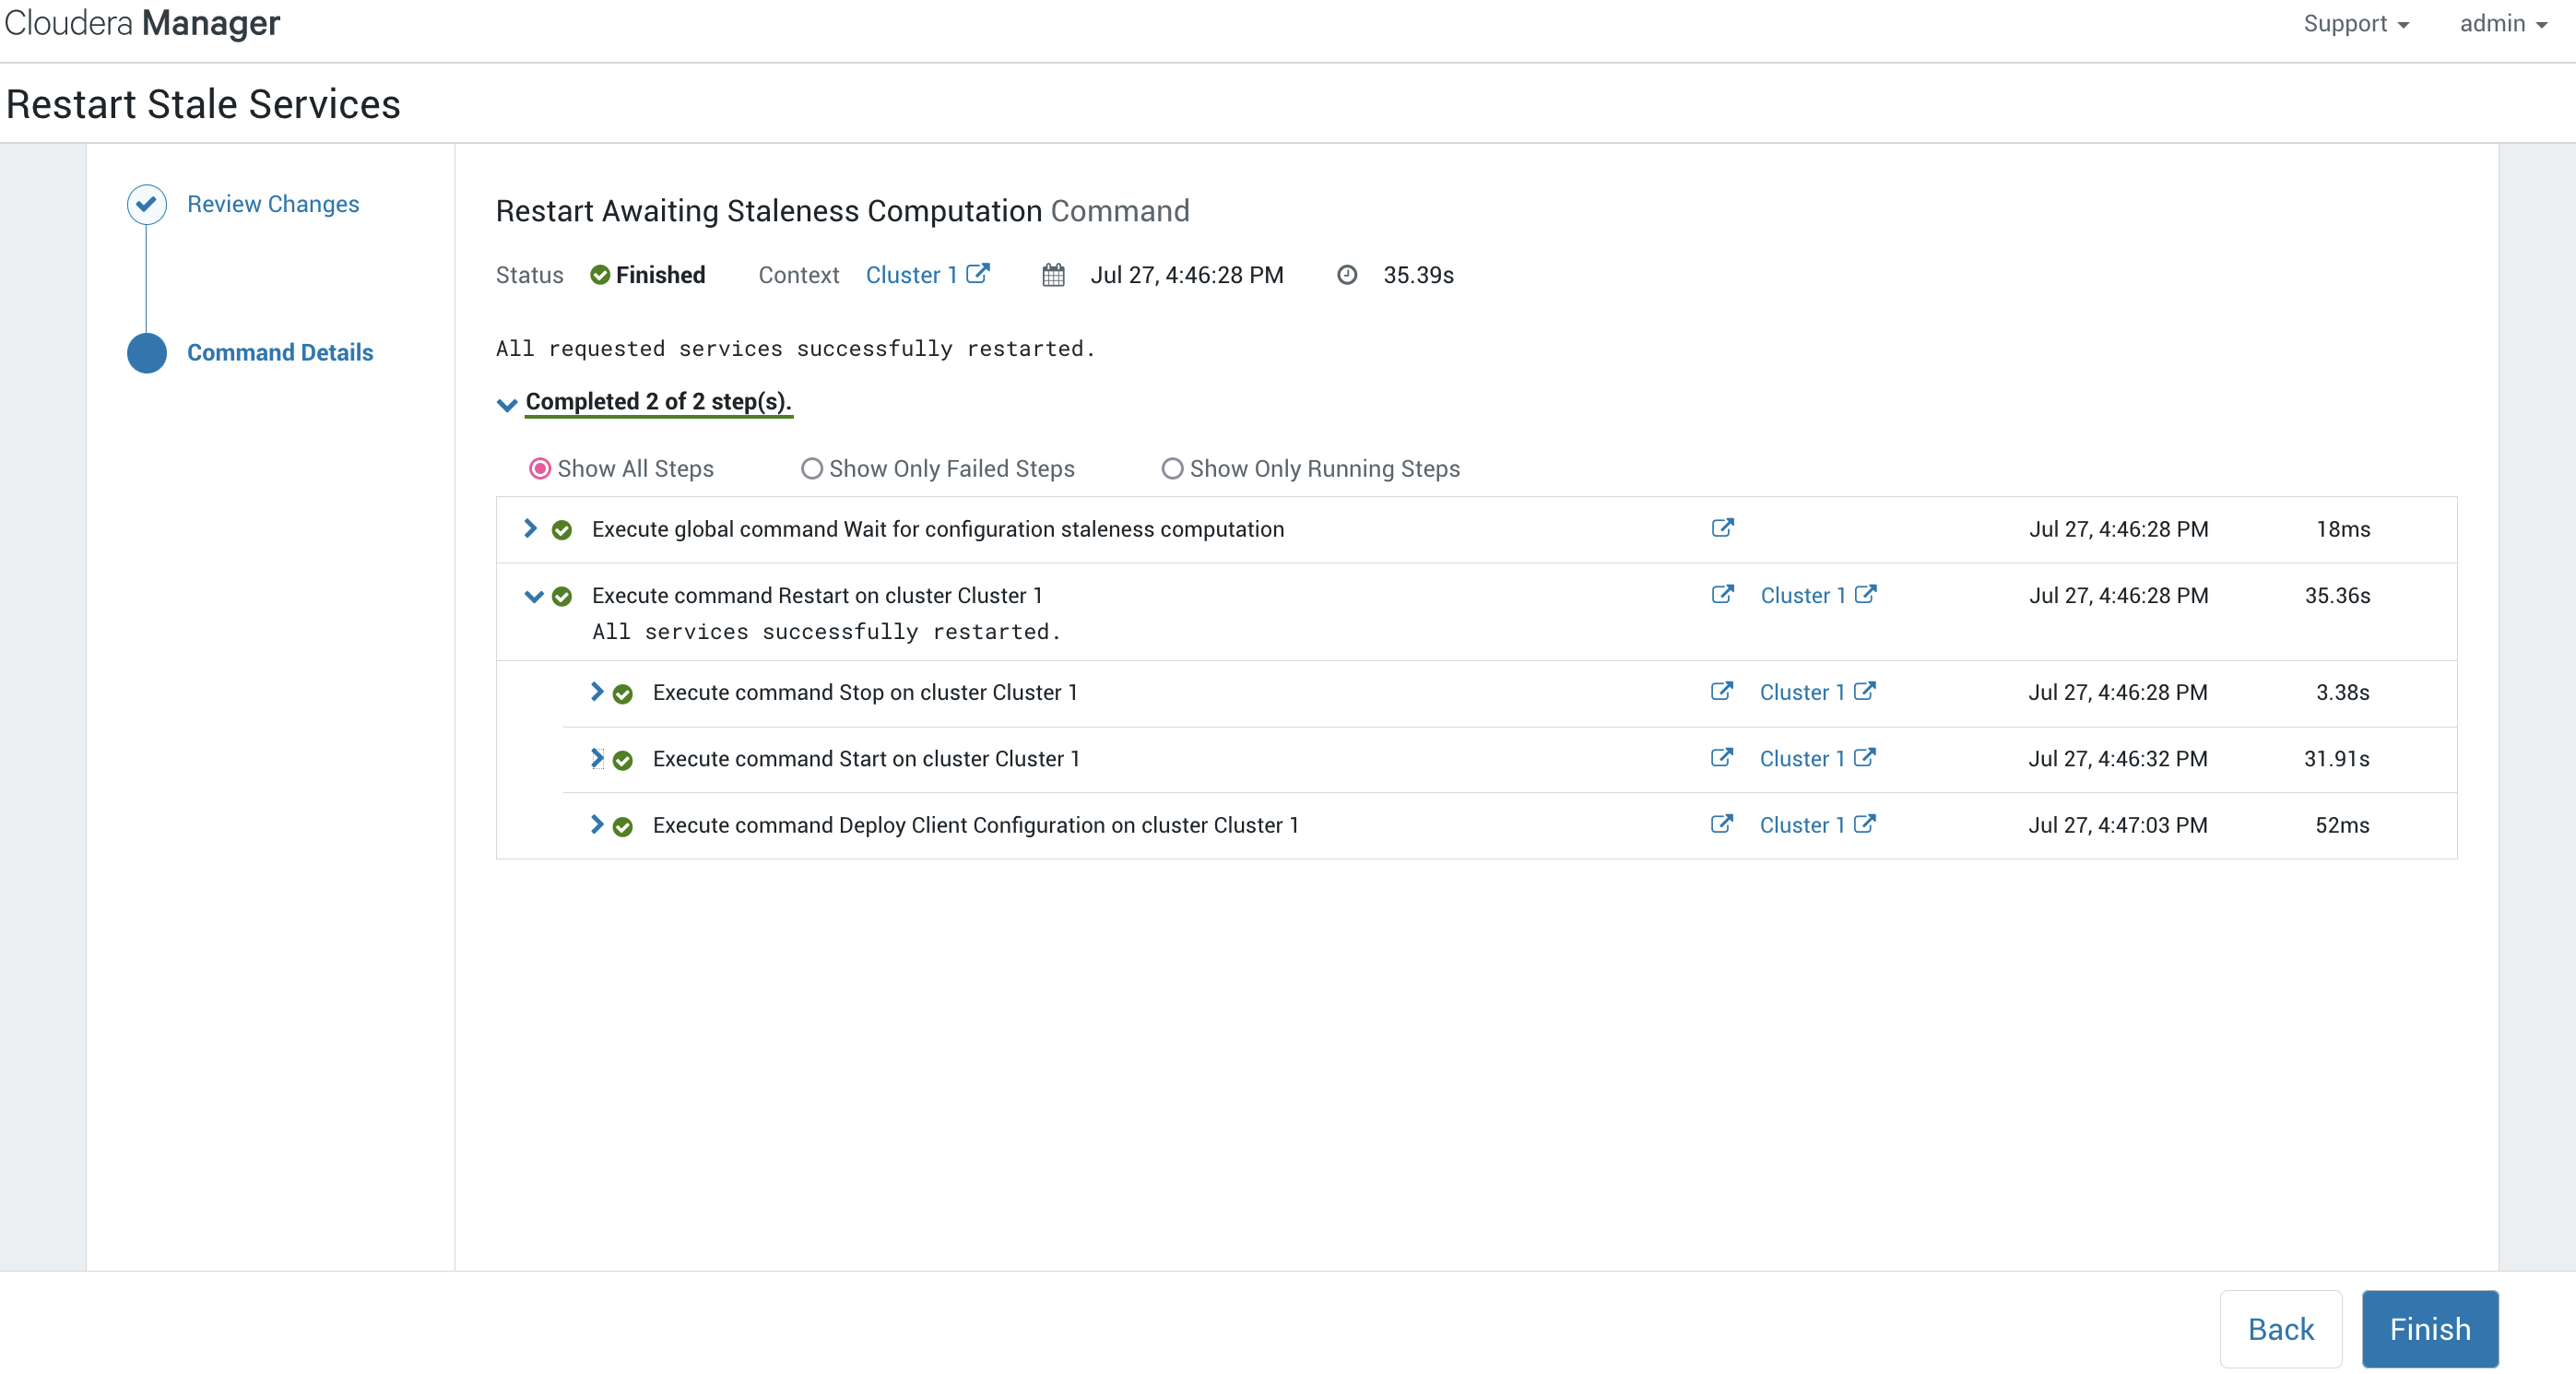Click the Jul 27, 4:47:03 PM timestamp

tap(2117, 826)
